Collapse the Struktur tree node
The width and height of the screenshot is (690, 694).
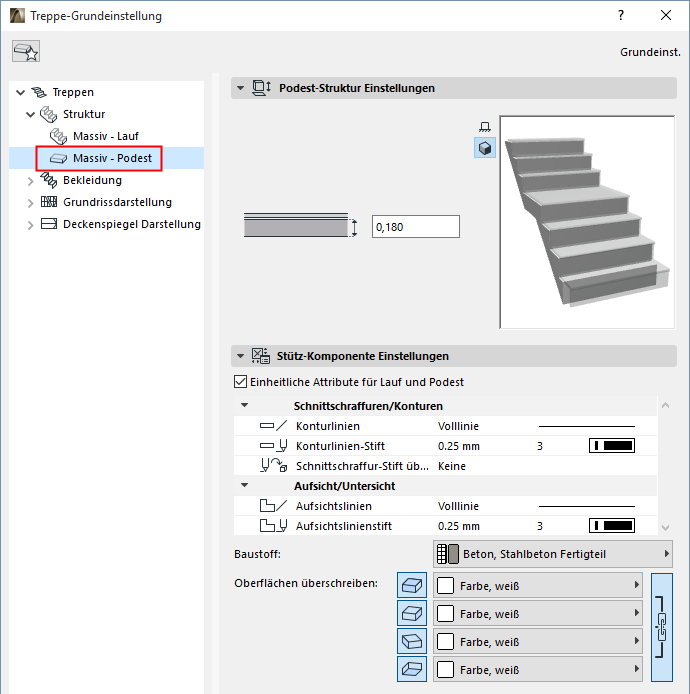click(x=31, y=115)
